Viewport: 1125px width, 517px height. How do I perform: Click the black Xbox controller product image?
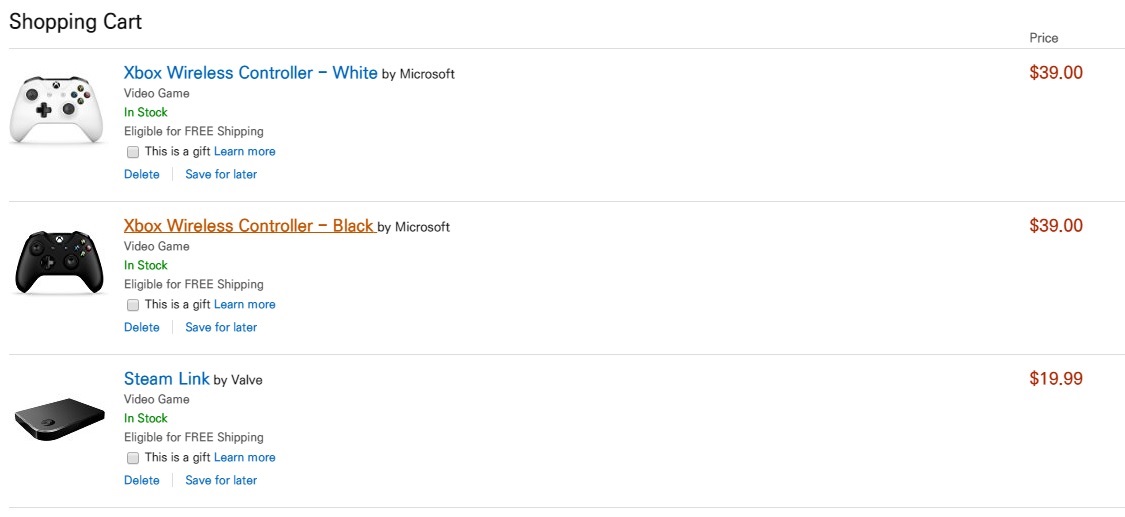click(59, 262)
